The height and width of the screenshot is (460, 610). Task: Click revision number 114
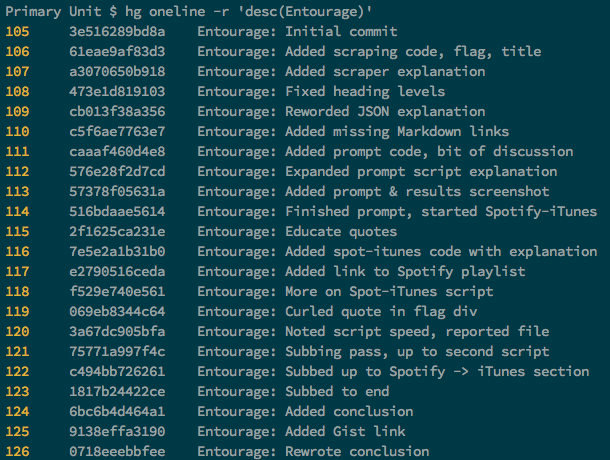[x=18, y=212]
